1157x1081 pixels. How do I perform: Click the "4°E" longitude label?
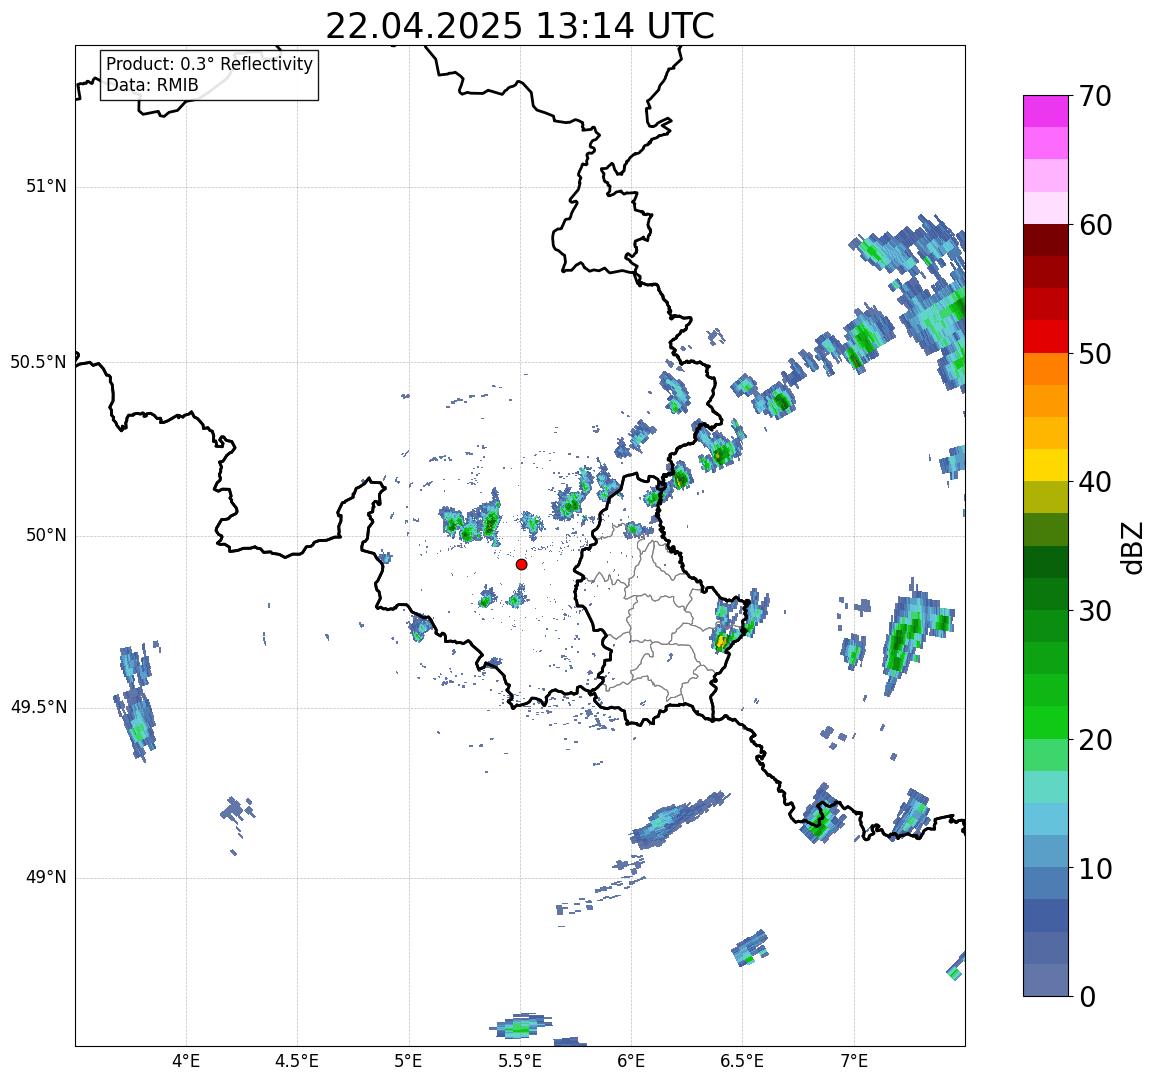click(x=186, y=1061)
